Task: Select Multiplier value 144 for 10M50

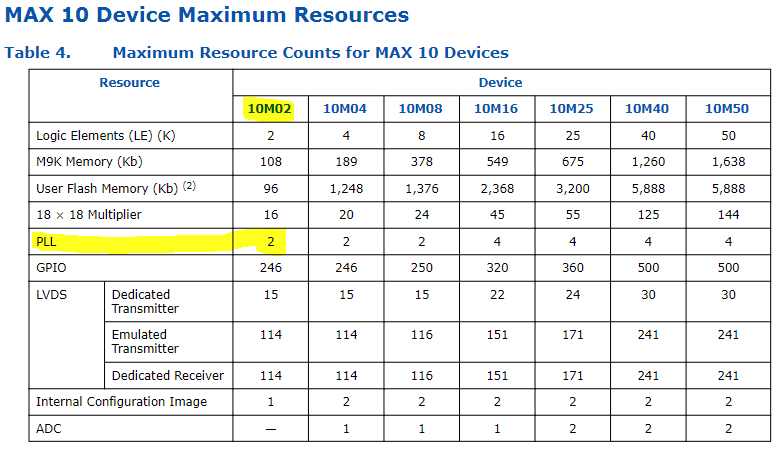Action: [x=728, y=215]
